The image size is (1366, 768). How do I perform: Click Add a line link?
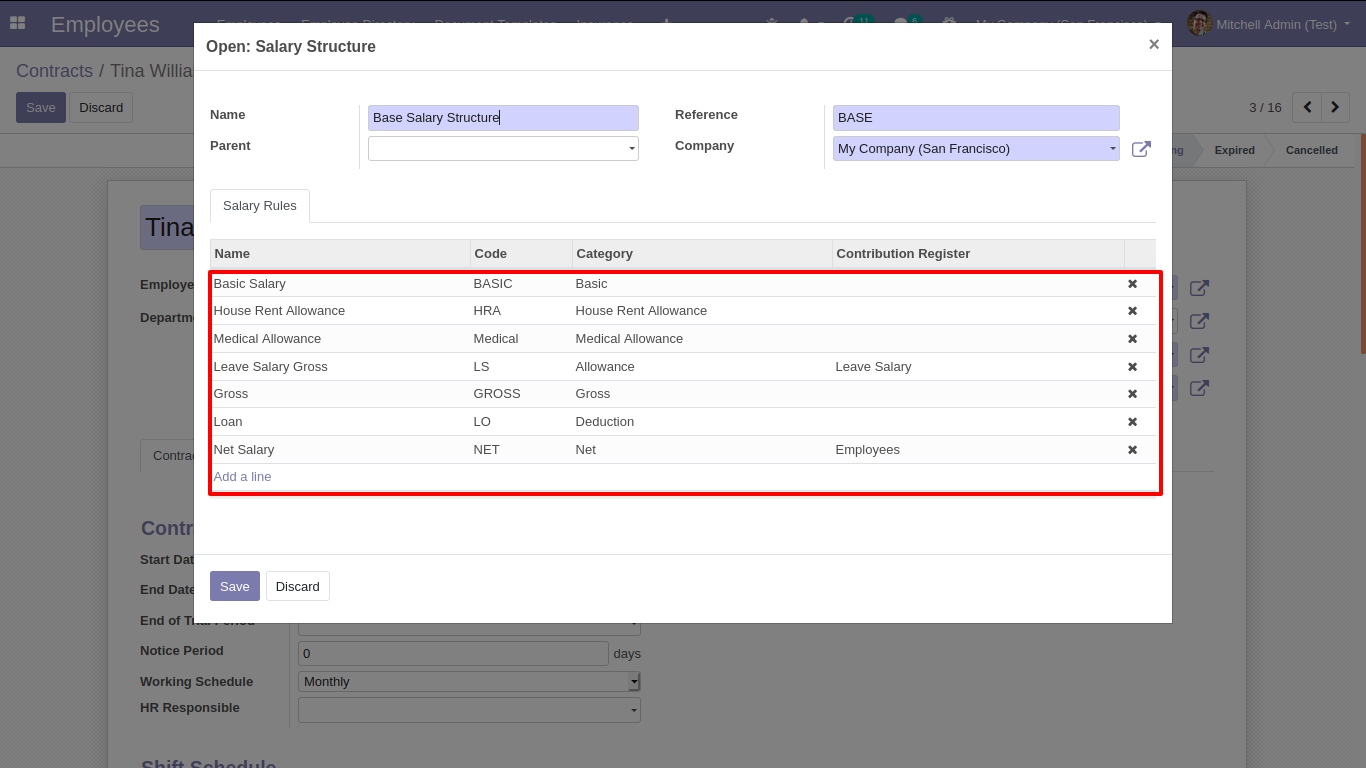tap(242, 477)
